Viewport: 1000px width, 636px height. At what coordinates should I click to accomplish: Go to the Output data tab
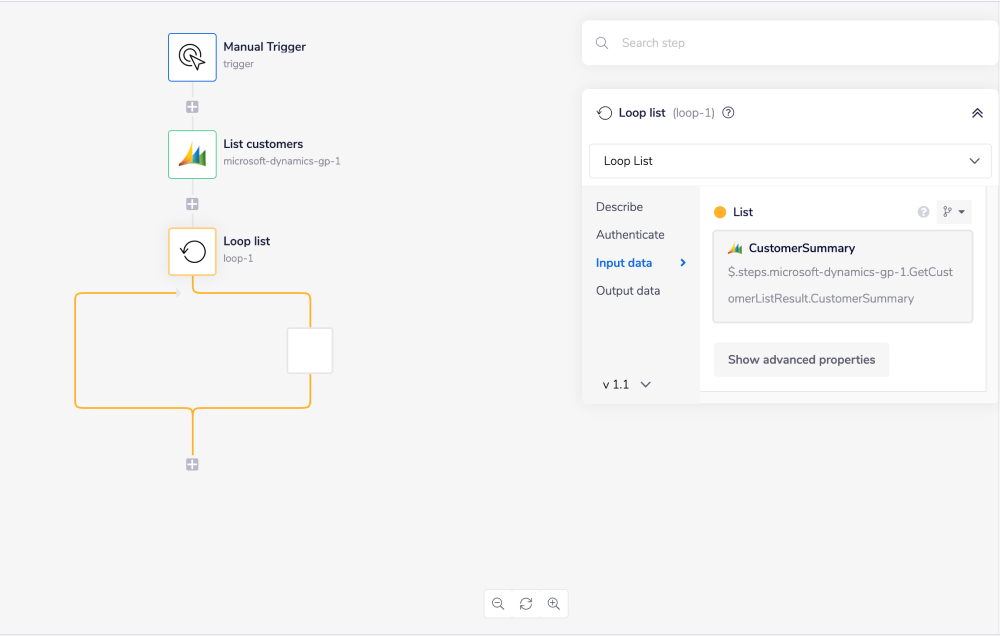click(x=627, y=291)
